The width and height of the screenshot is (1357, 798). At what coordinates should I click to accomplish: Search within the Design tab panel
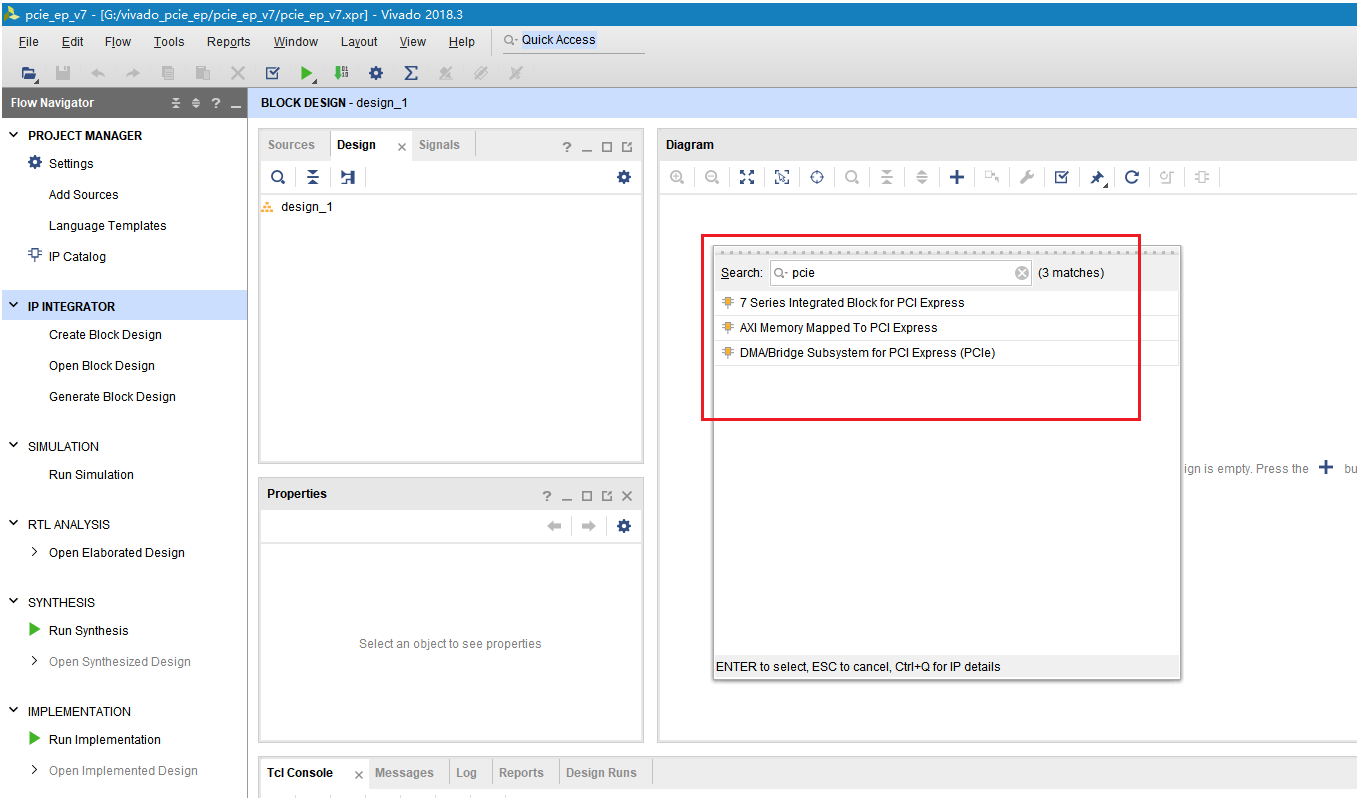pos(278,177)
